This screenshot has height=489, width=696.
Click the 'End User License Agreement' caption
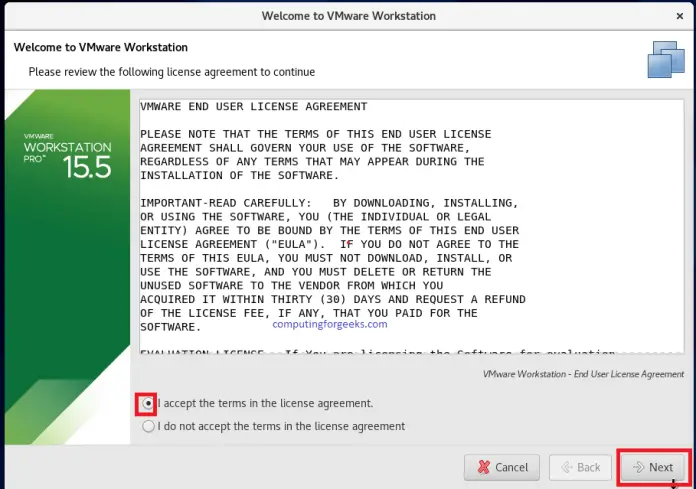(x=583, y=374)
